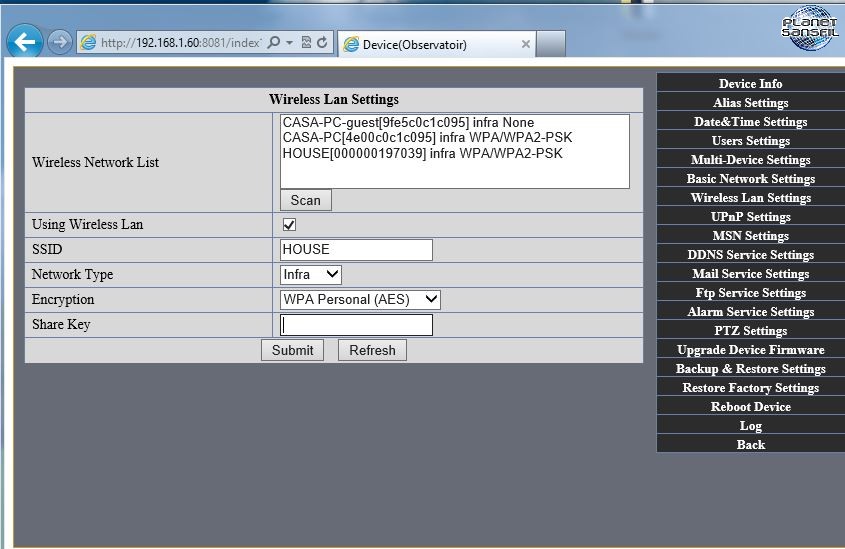845x549 pixels.
Task: Click the Submit button
Action: point(292,350)
